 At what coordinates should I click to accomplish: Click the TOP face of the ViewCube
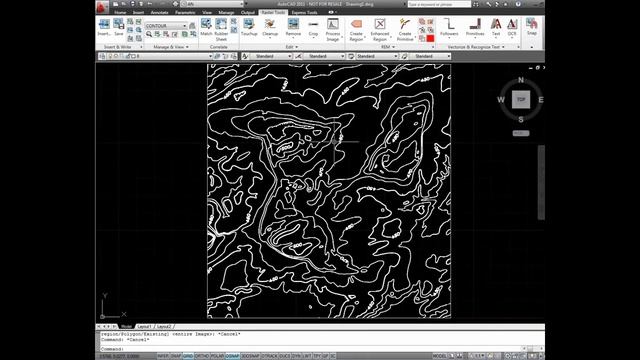[x=521, y=100]
